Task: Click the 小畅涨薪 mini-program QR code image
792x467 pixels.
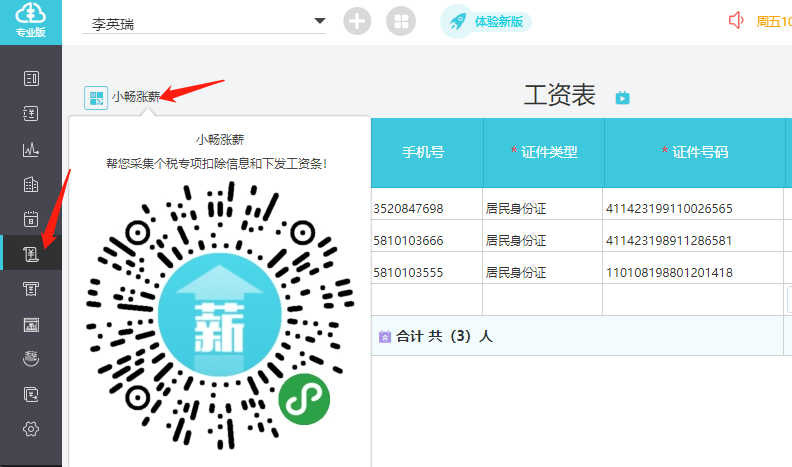Action: pyautogui.click(x=220, y=316)
